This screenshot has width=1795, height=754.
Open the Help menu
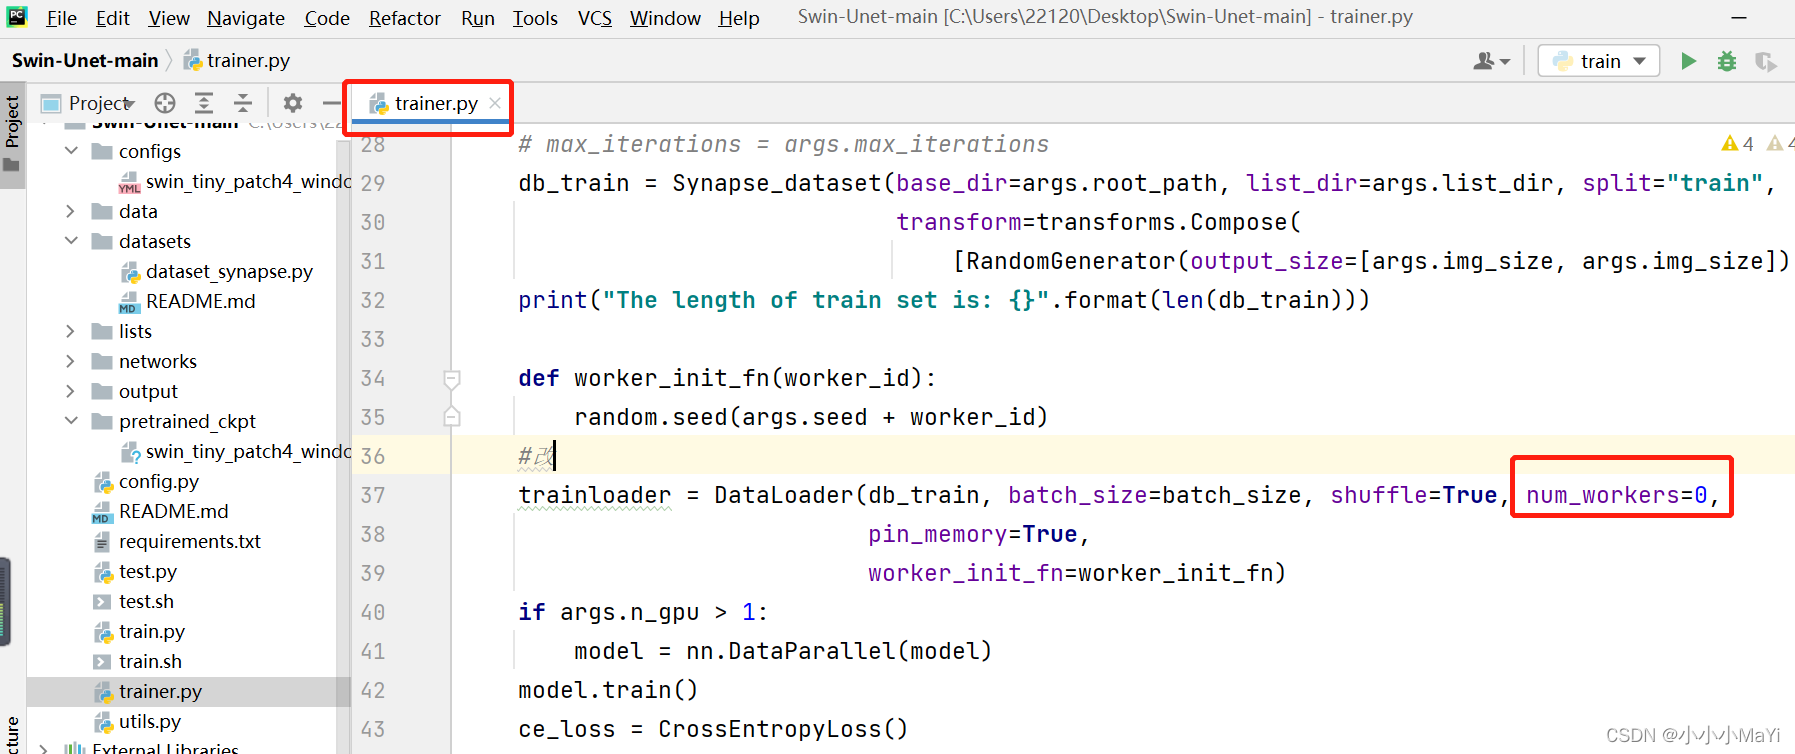739,18
